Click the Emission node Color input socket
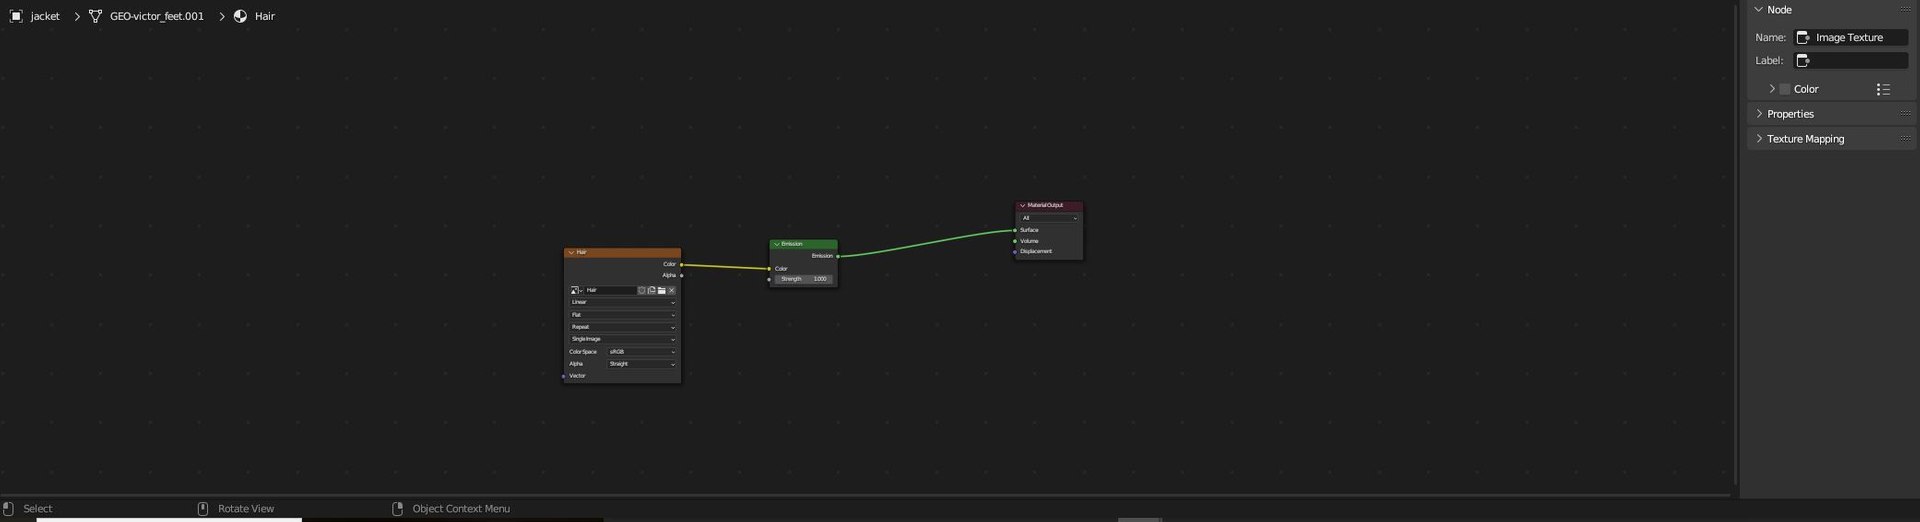 pos(769,269)
